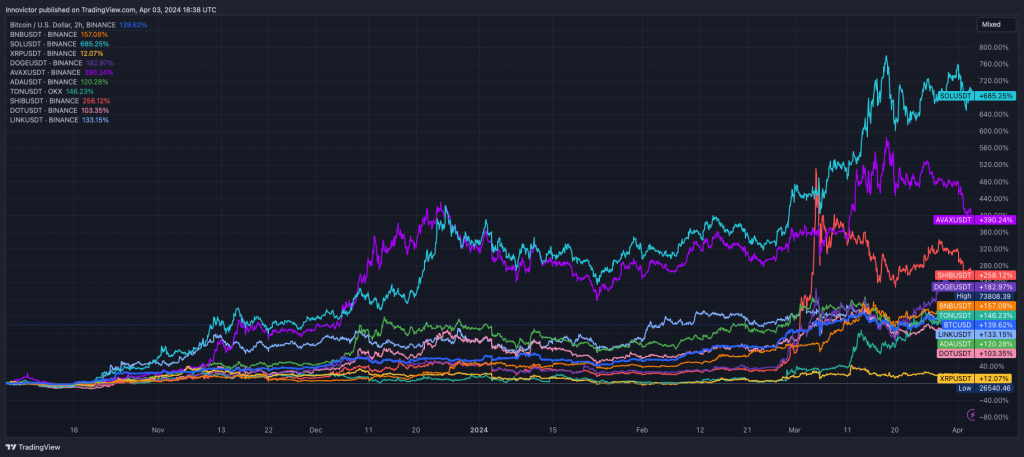This screenshot has width=1024, height=457.
Task: Click the Apr time axis label
Action: (x=958, y=430)
